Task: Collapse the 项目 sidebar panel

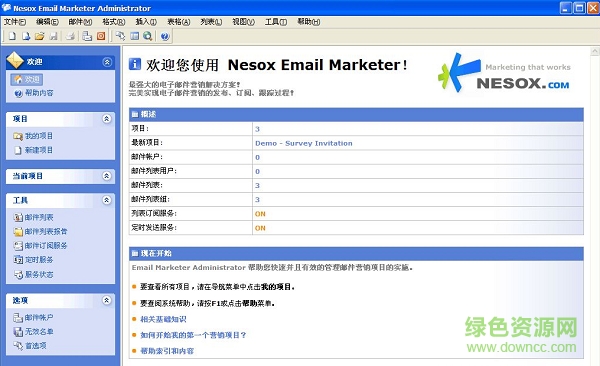Action: (x=107, y=119)
